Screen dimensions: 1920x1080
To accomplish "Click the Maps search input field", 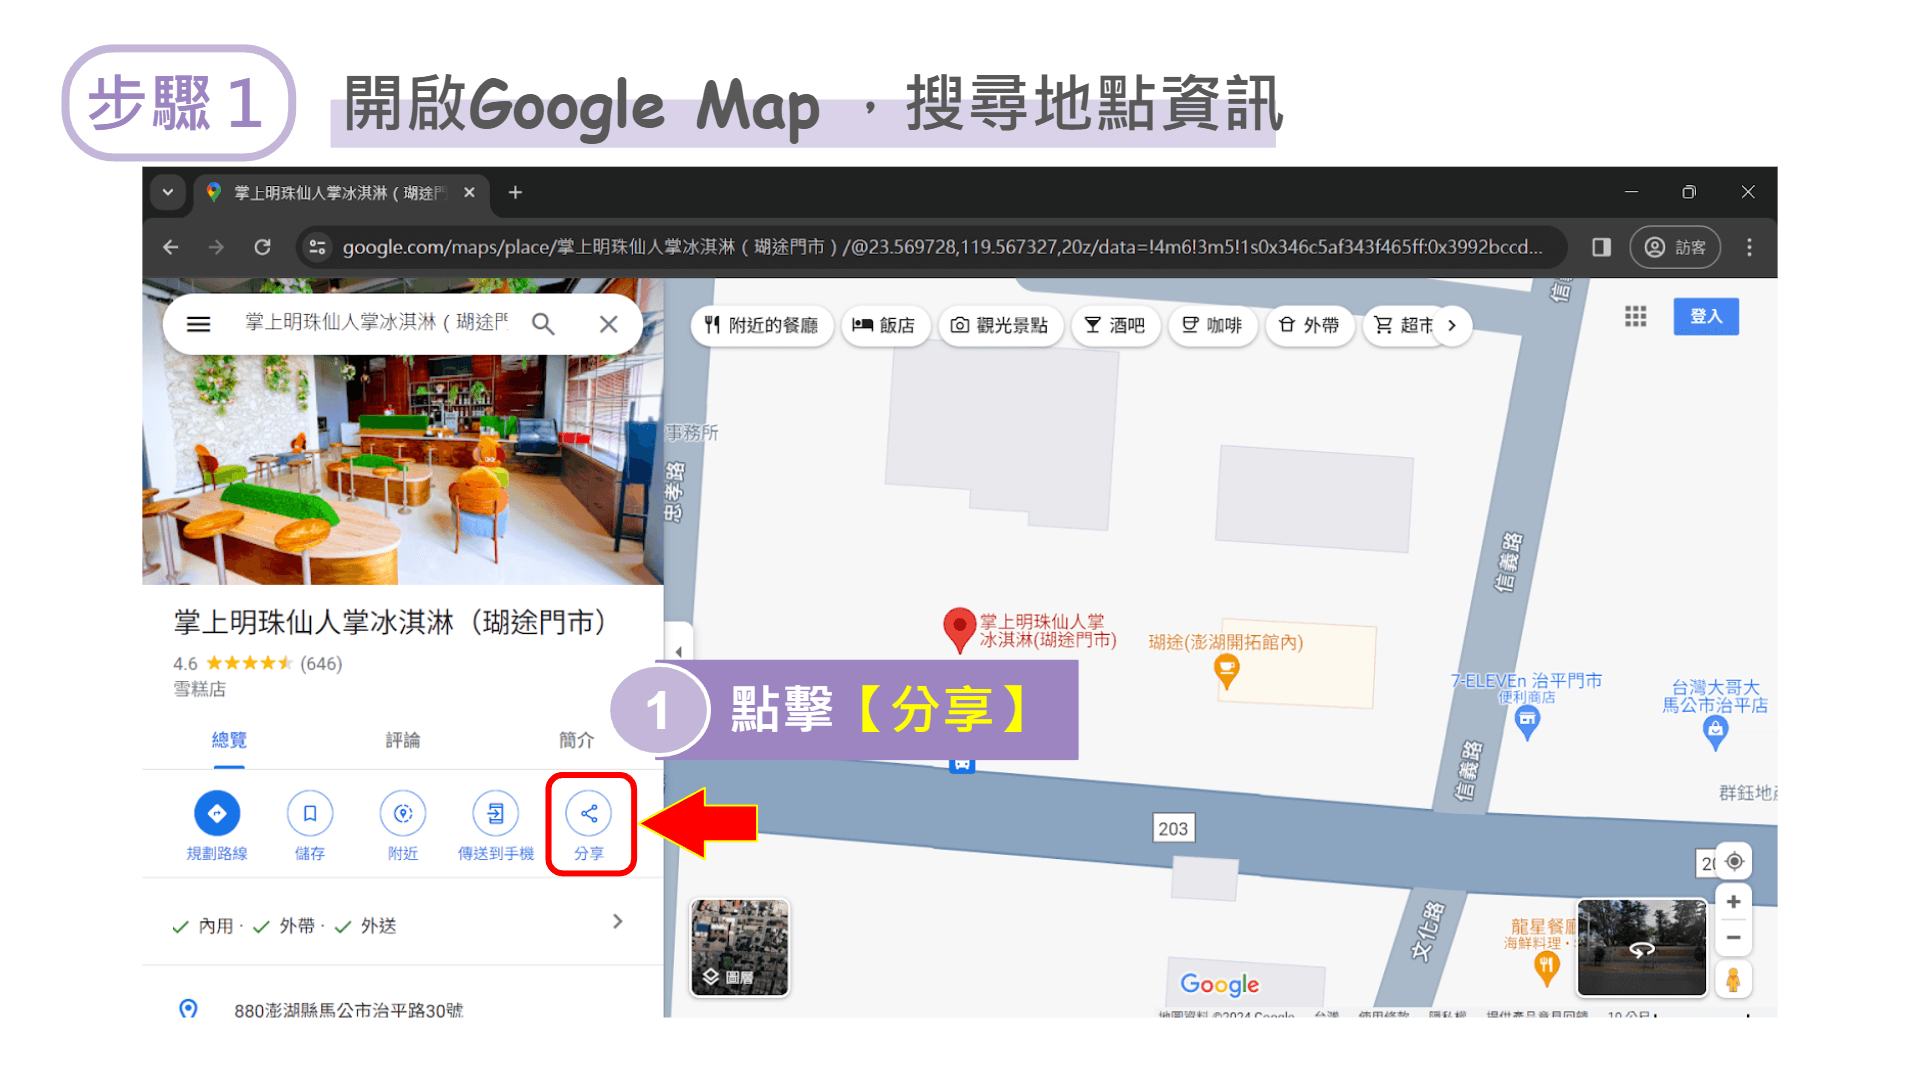I will pos(378,323).
